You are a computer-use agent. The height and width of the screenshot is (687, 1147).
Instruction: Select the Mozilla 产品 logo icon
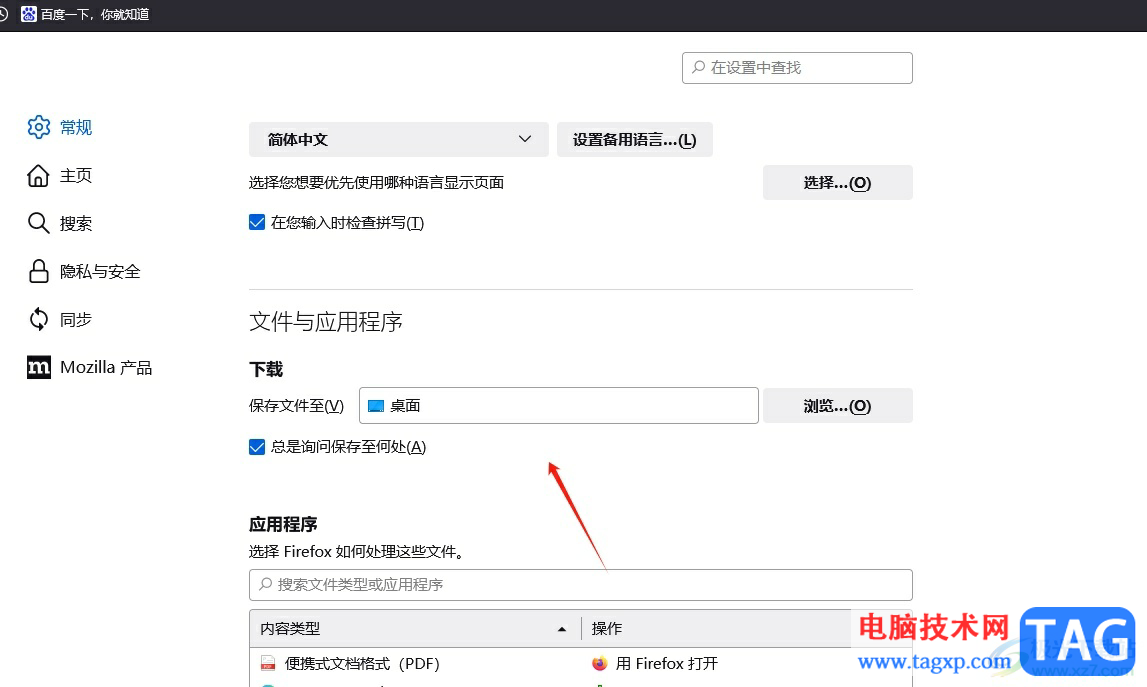tap(38, 367)
